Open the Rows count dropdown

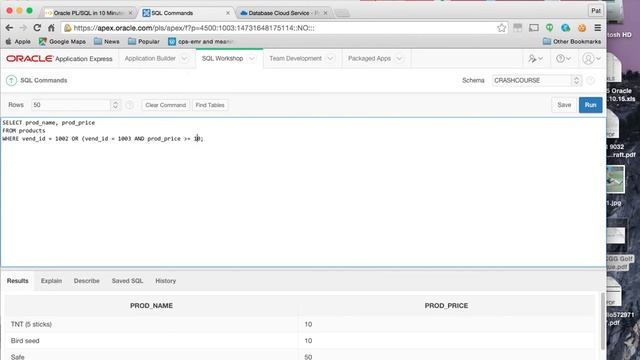click(76, 105)
